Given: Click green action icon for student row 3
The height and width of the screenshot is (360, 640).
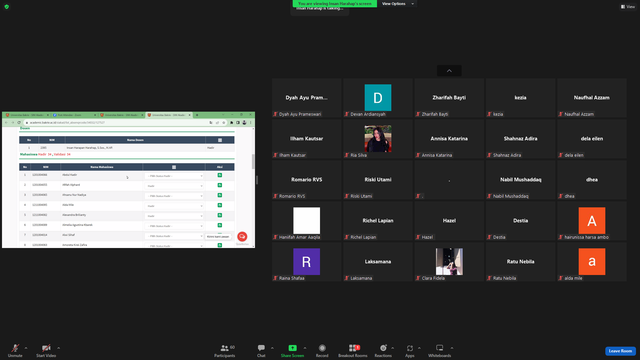Looking at the screenshot, I should 220,195.
